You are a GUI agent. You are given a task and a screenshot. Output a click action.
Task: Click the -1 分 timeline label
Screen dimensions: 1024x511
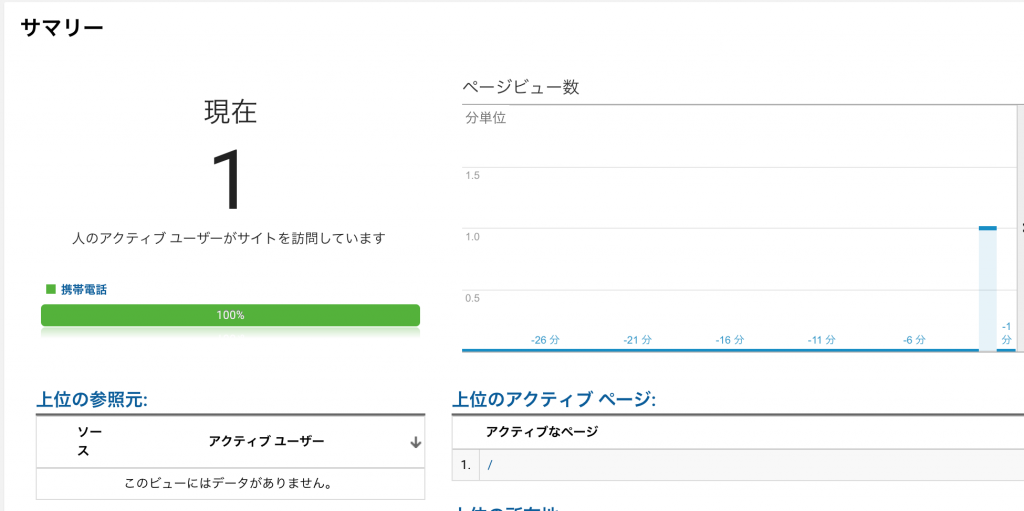(x=1006, y=333)
